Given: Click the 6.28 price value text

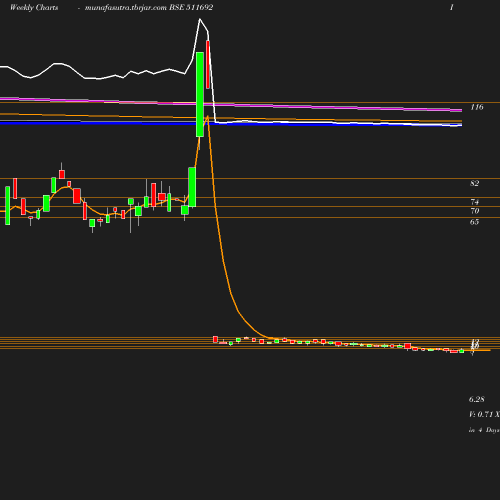Looking at the screenshot, I should tap(477, 399).
